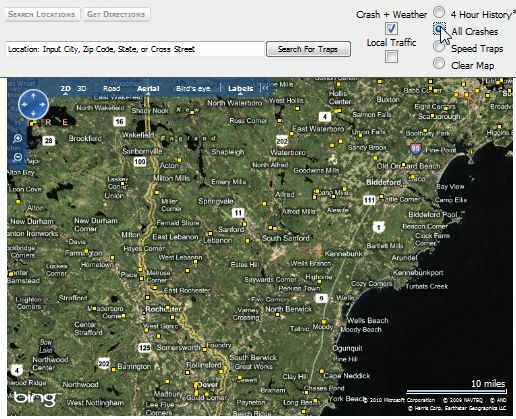The width and height of the screenshot is (516, 419).
Task: Switch the map to 3D view
Action: click(82, 88)
